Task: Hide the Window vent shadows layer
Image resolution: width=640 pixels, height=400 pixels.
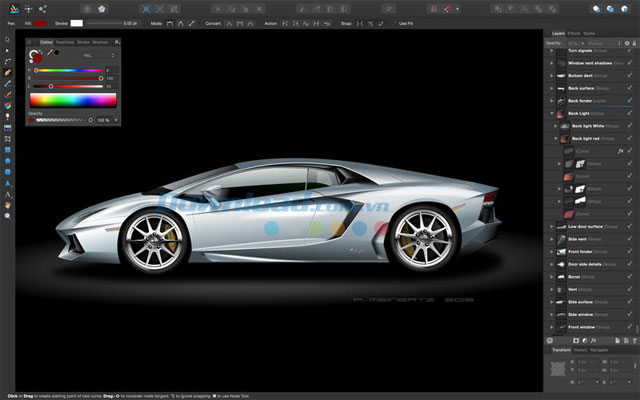Action: click(x=630, y=63)
